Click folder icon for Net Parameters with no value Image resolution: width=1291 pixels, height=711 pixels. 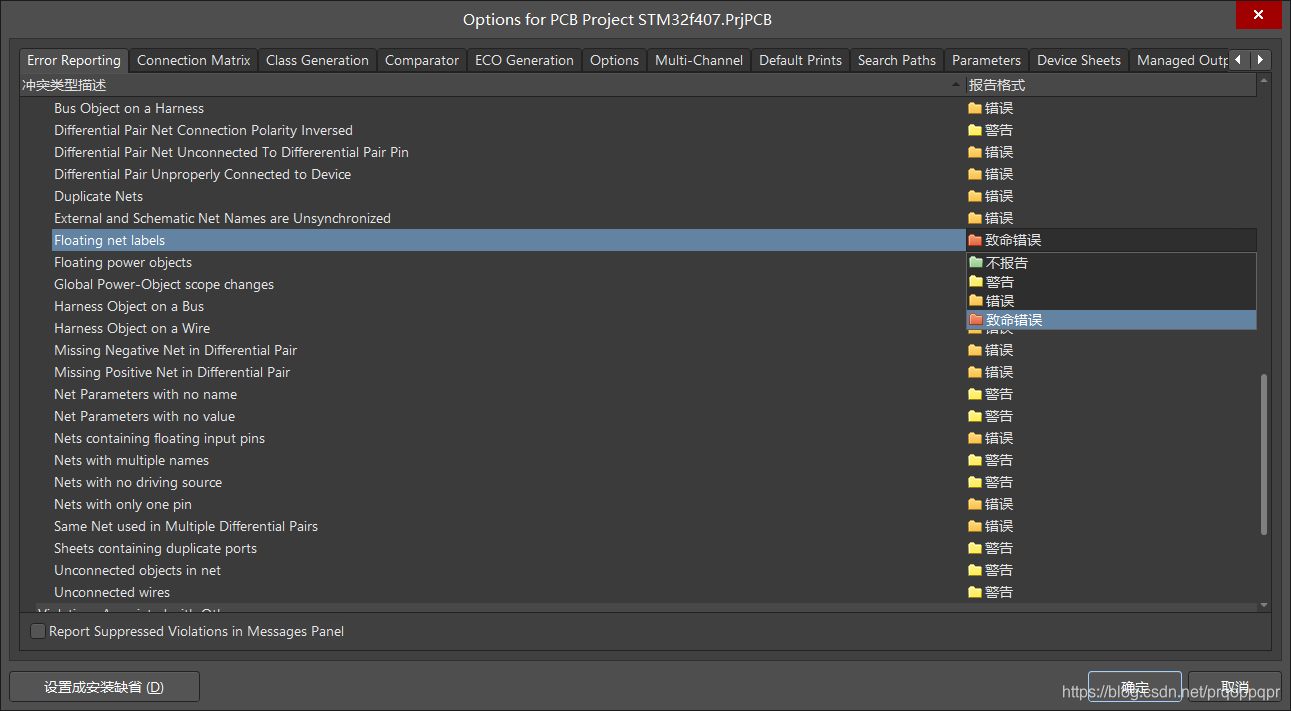975,416
